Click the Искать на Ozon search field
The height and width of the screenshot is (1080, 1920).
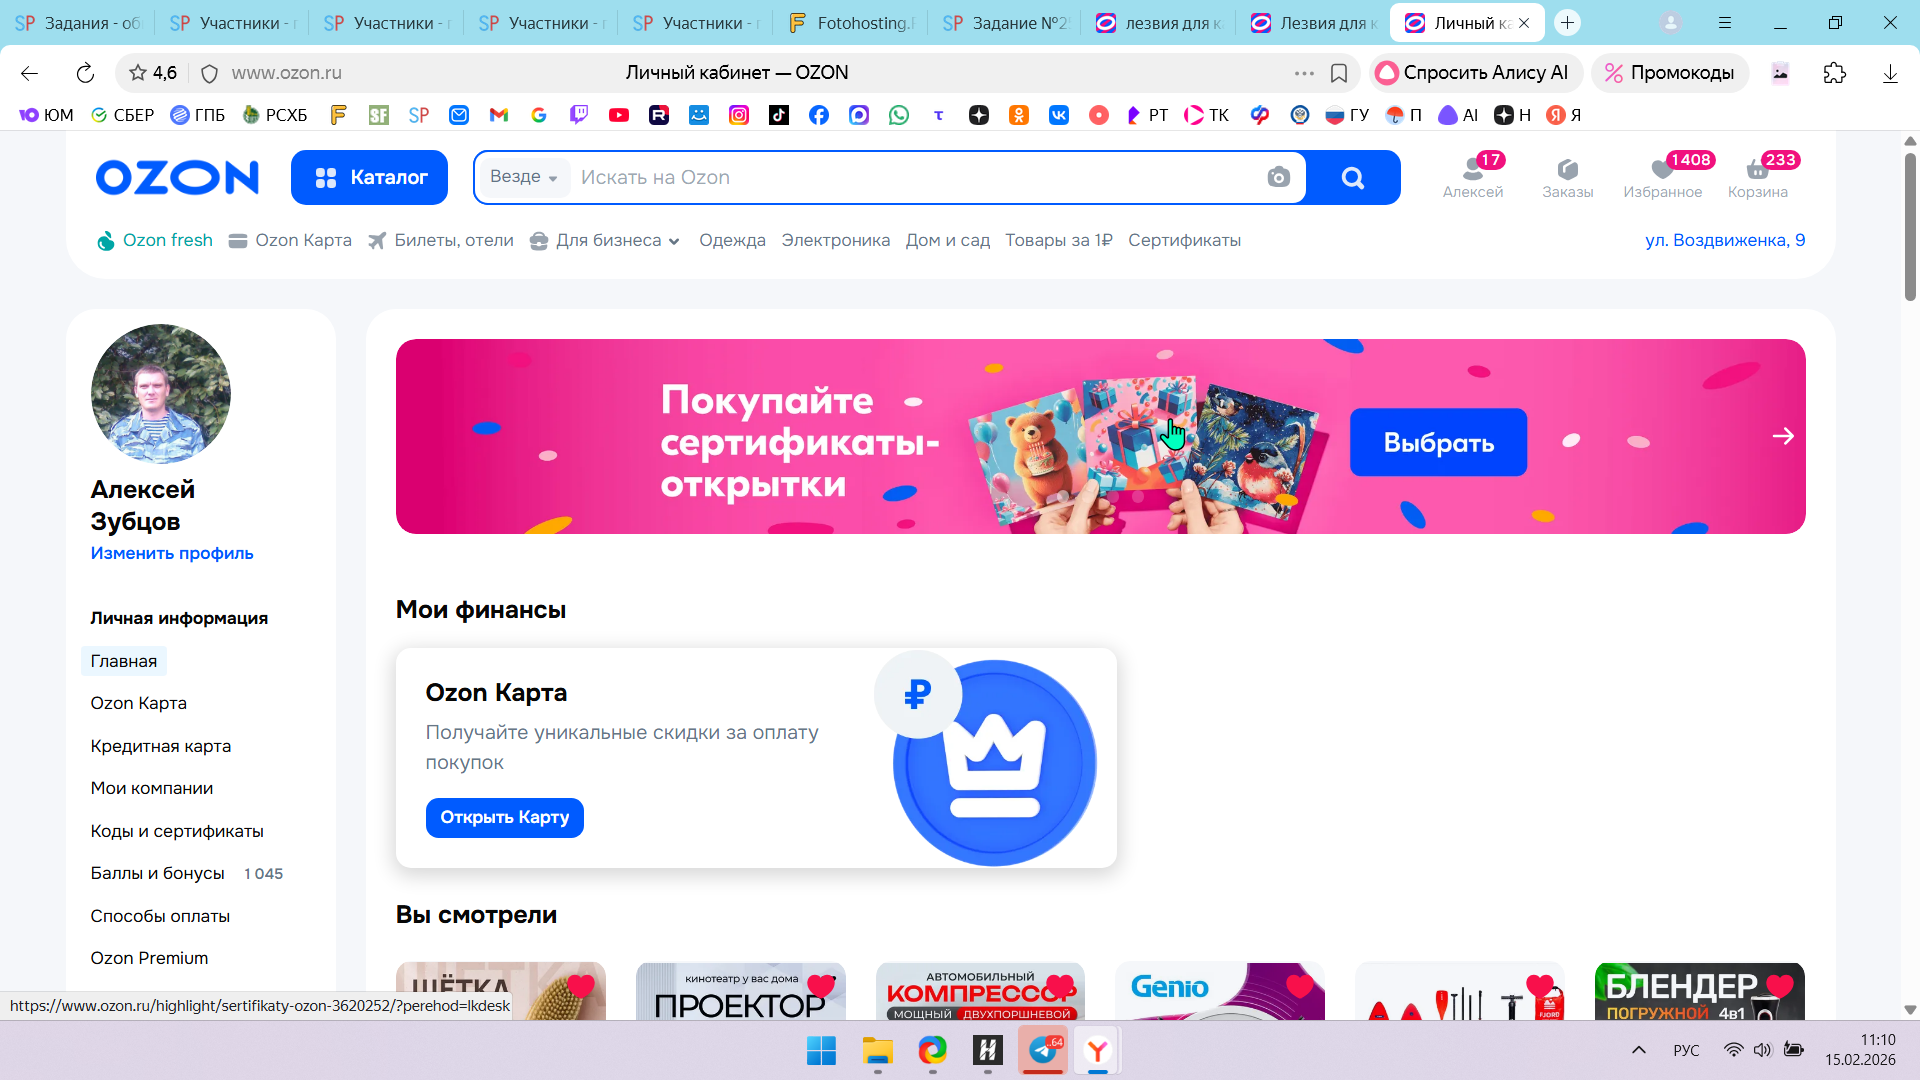click(x=915, y=178)
